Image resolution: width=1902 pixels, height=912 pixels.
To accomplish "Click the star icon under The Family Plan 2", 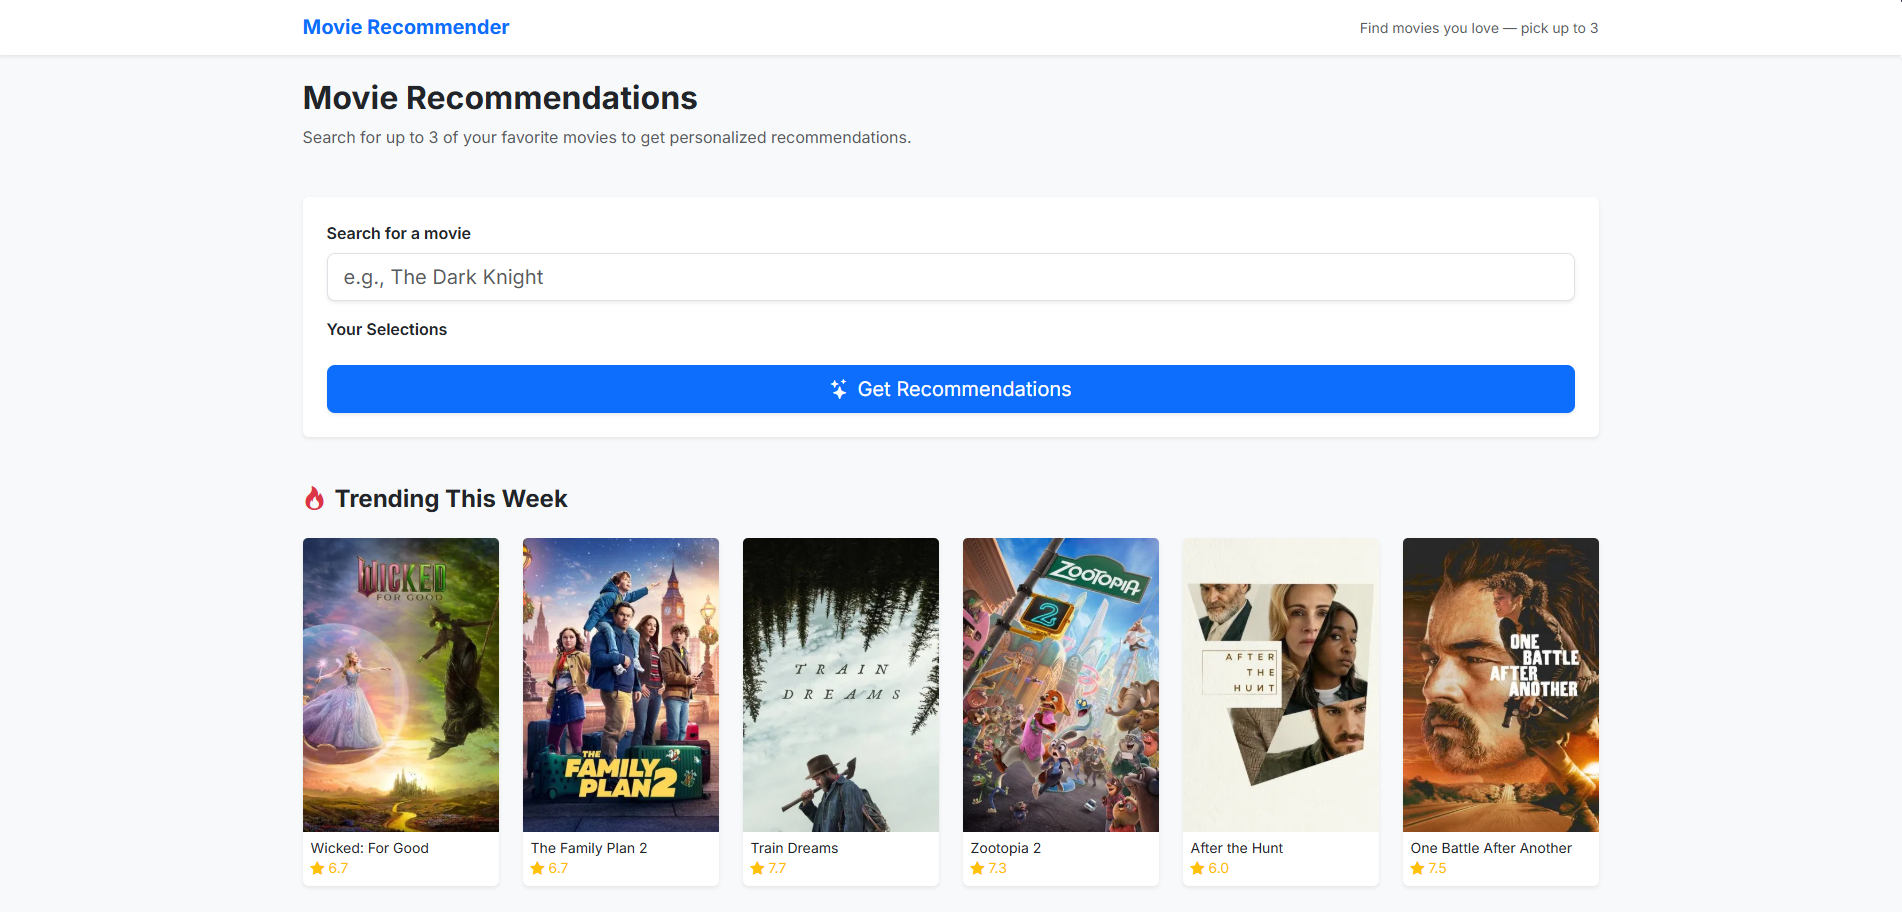I will [537, 868].
